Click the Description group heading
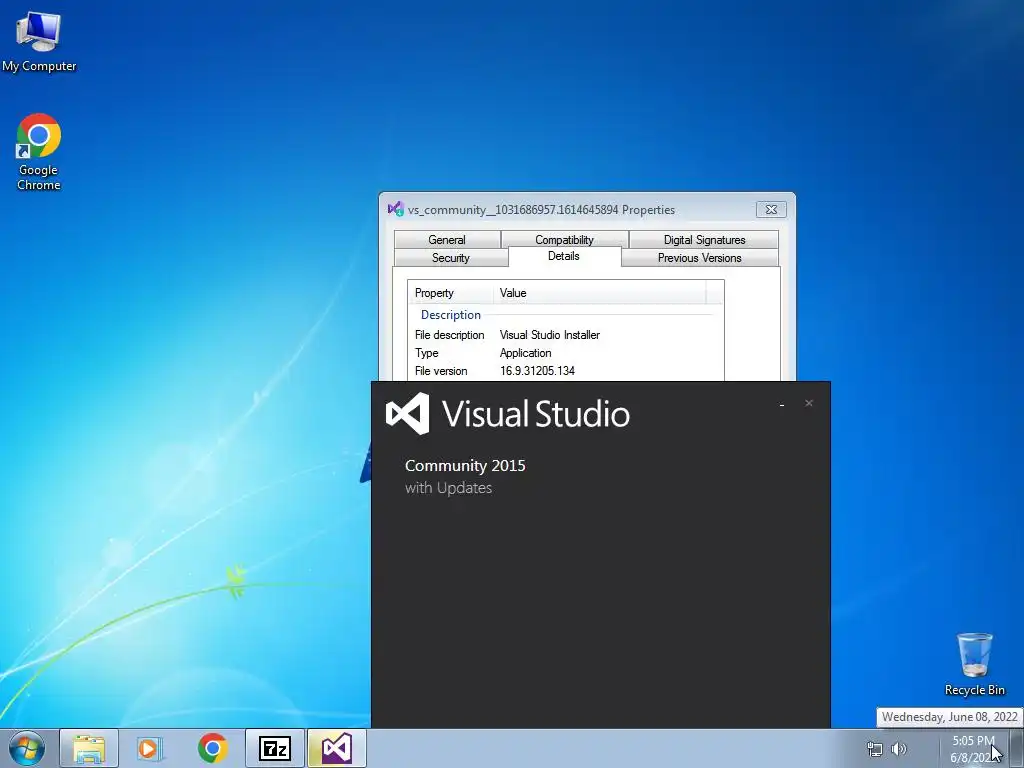 tap(451, 315)
